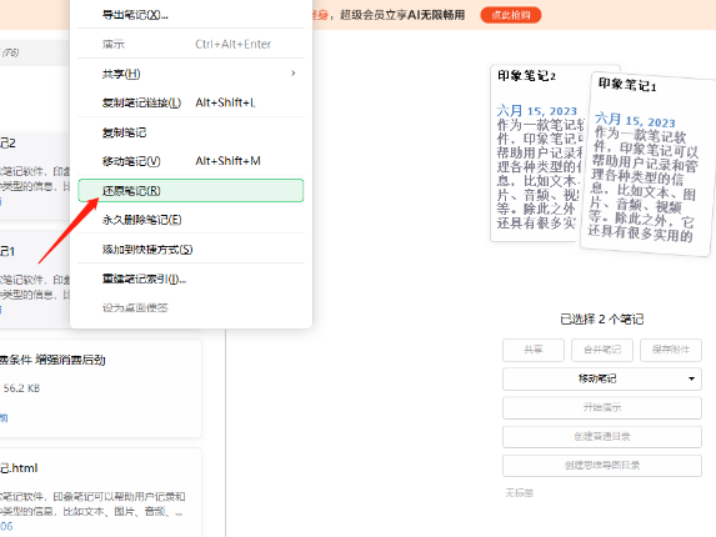Select the 印象笔记1 note thumbnail card
Viewport: 716px width, 537px height.
648,163
